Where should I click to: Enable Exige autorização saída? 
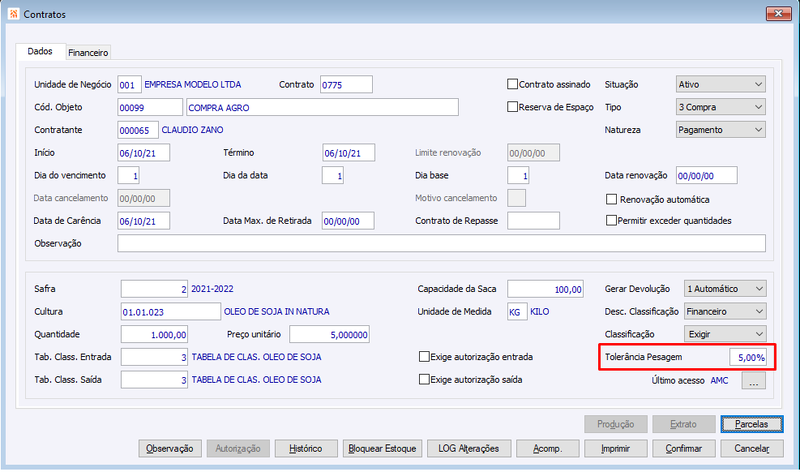(x=424, y=379)
